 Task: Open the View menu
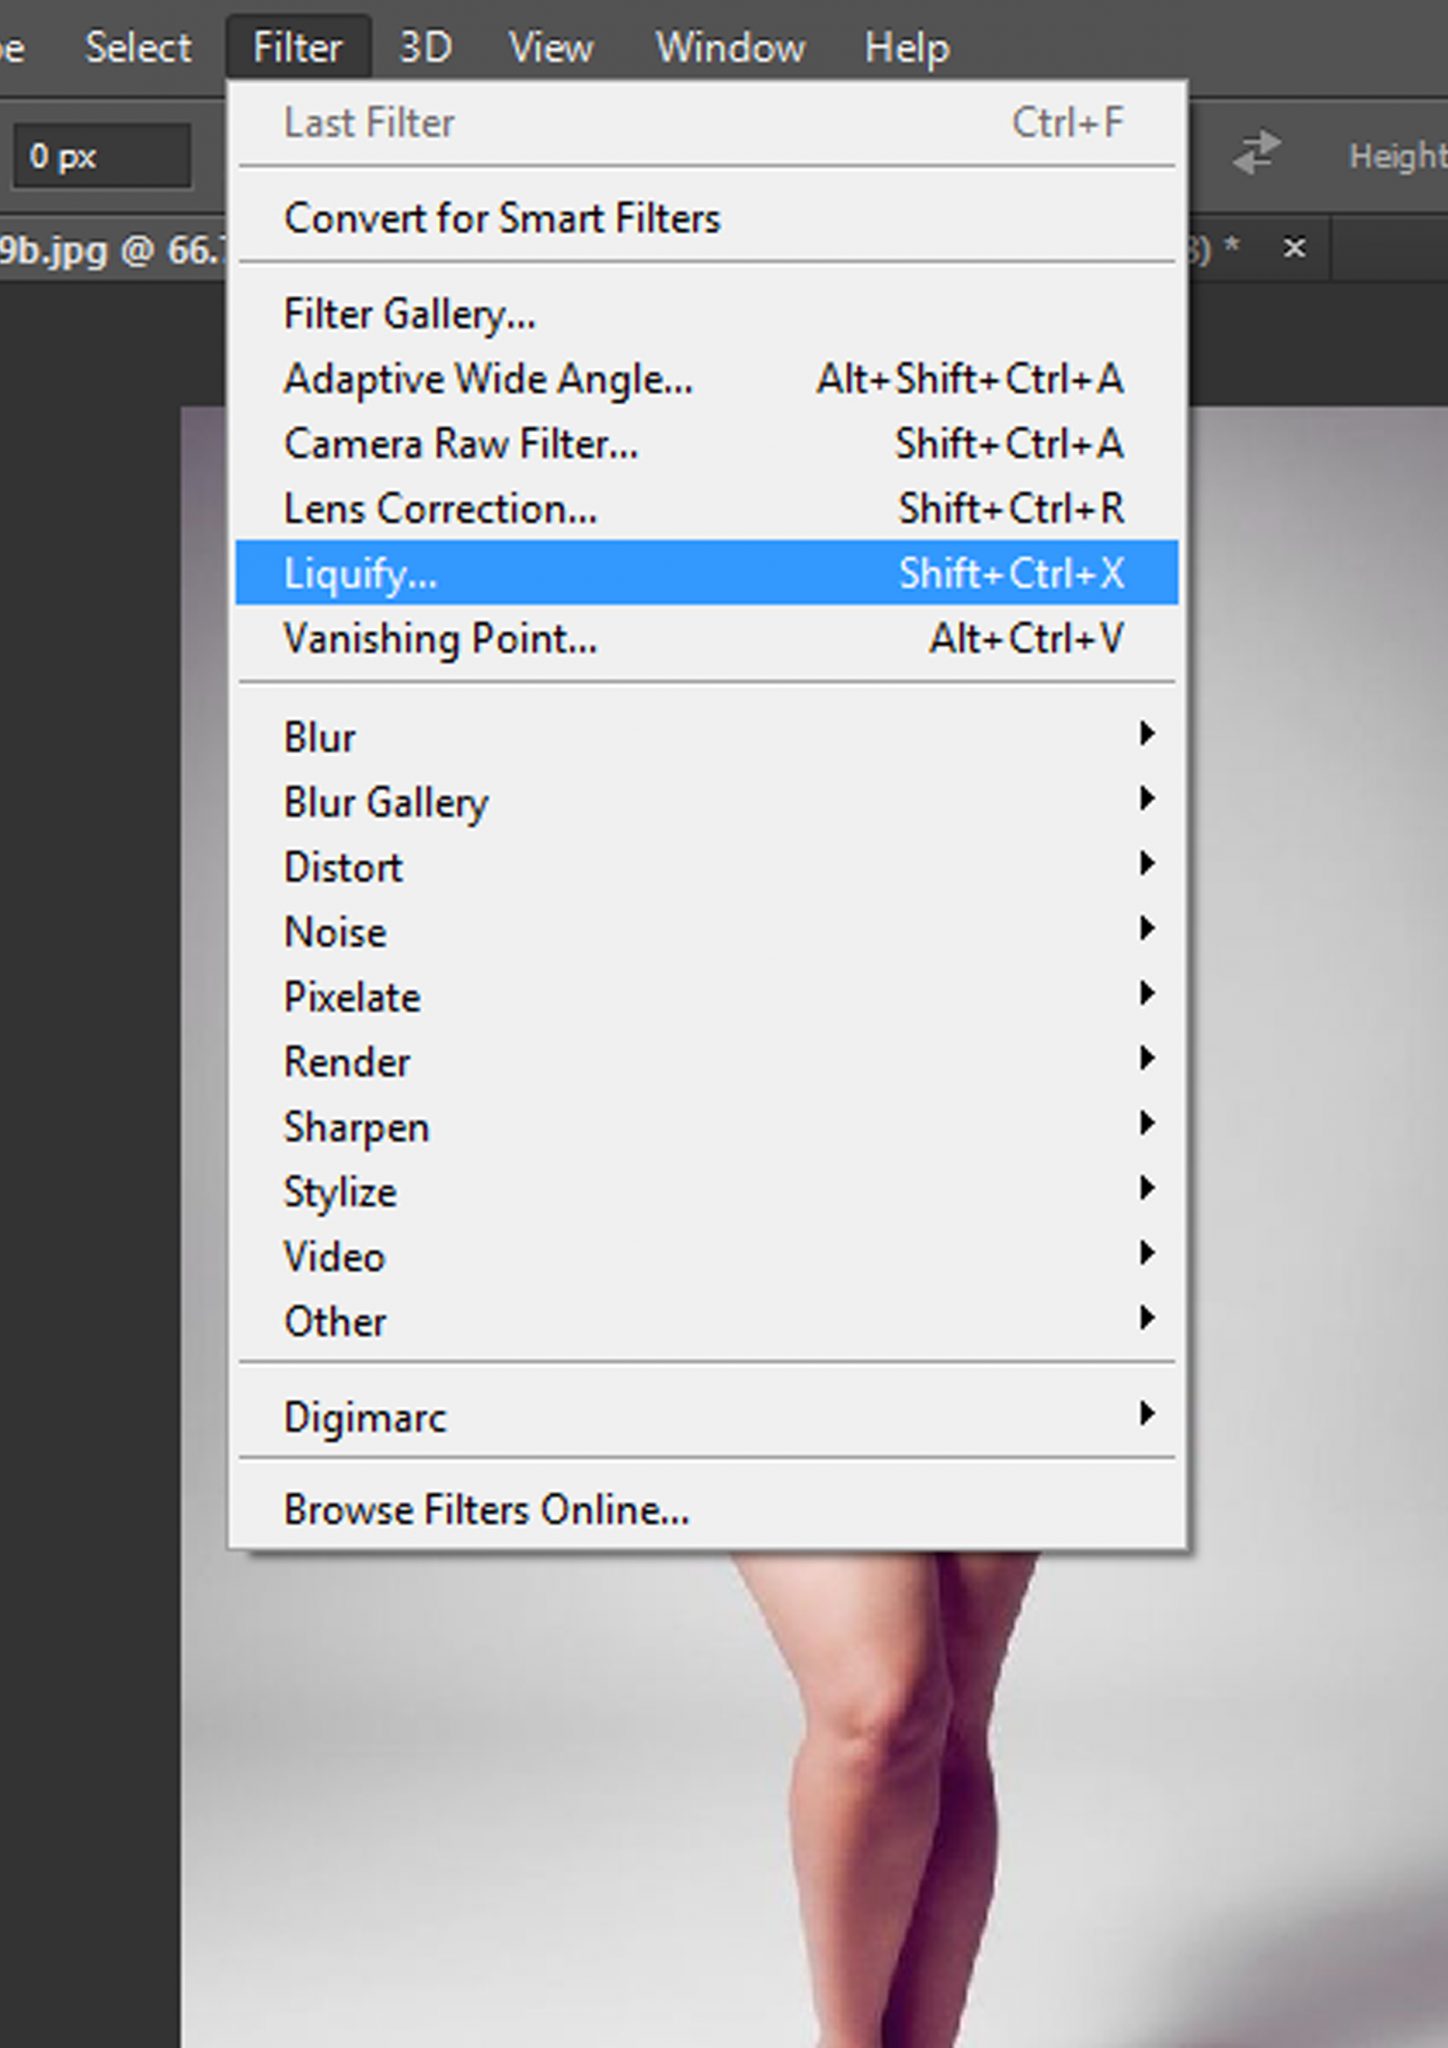click(550, 47)
